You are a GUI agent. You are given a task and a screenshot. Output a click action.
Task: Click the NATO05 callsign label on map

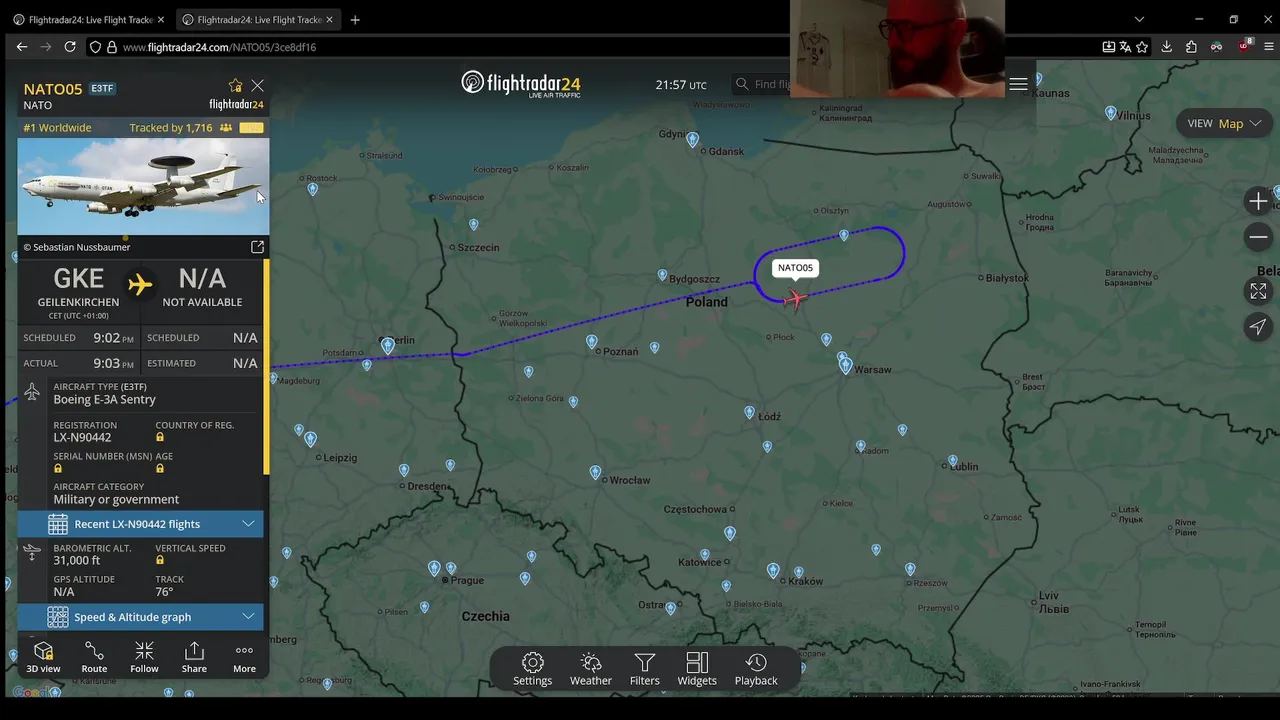click(x=796, y=268)
